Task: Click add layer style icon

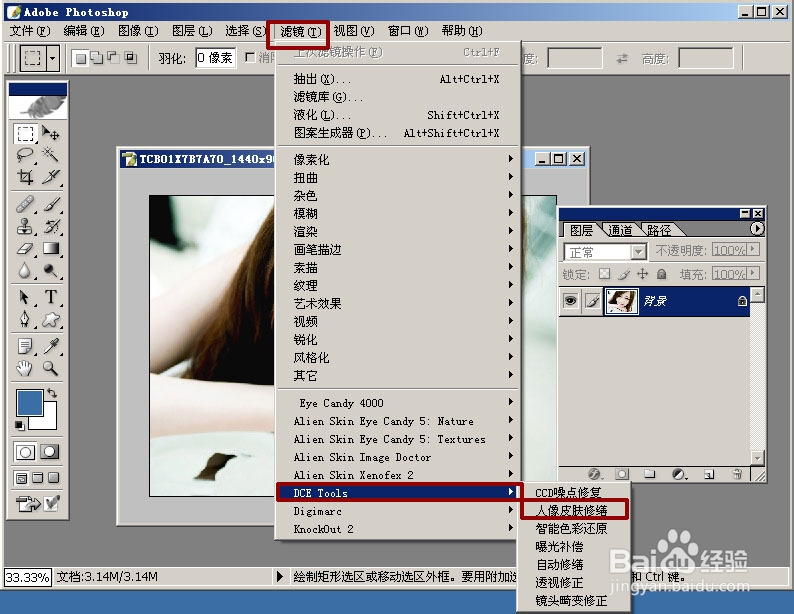Action: (x=594, y=474)
